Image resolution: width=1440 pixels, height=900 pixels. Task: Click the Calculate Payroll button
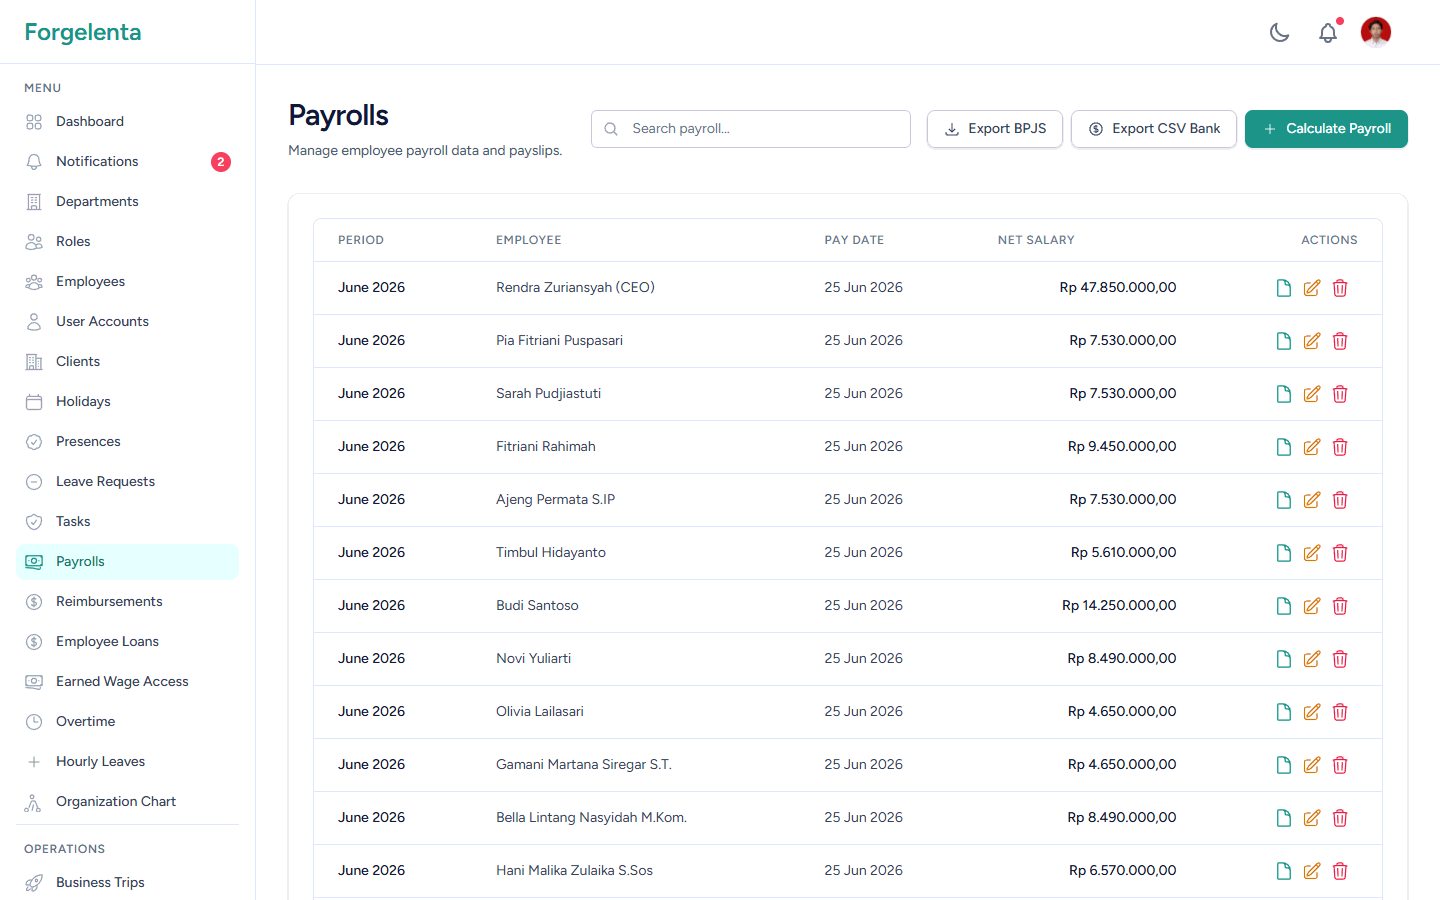[1326, 129]
